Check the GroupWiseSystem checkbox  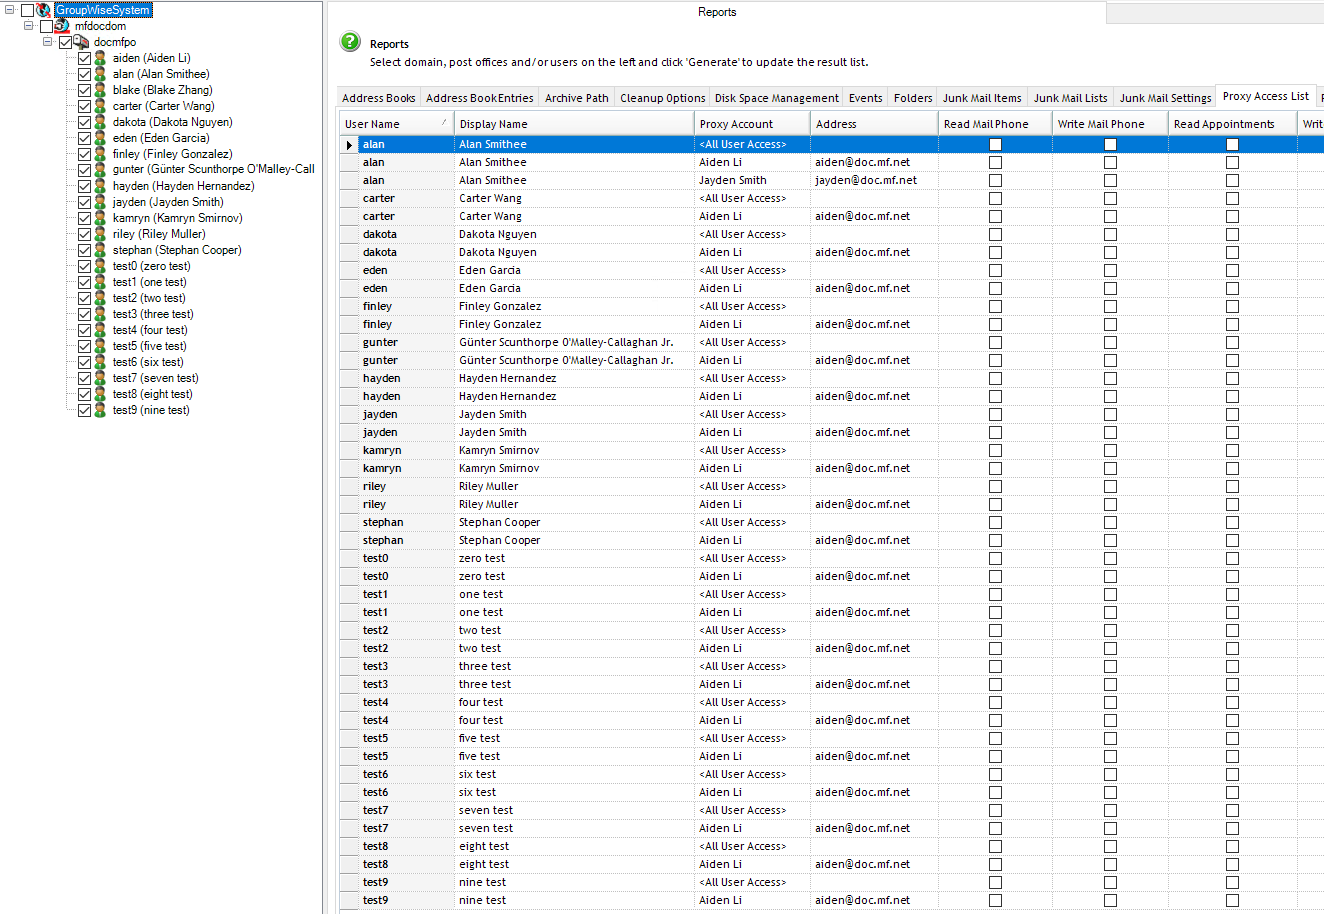coord(27,10)
